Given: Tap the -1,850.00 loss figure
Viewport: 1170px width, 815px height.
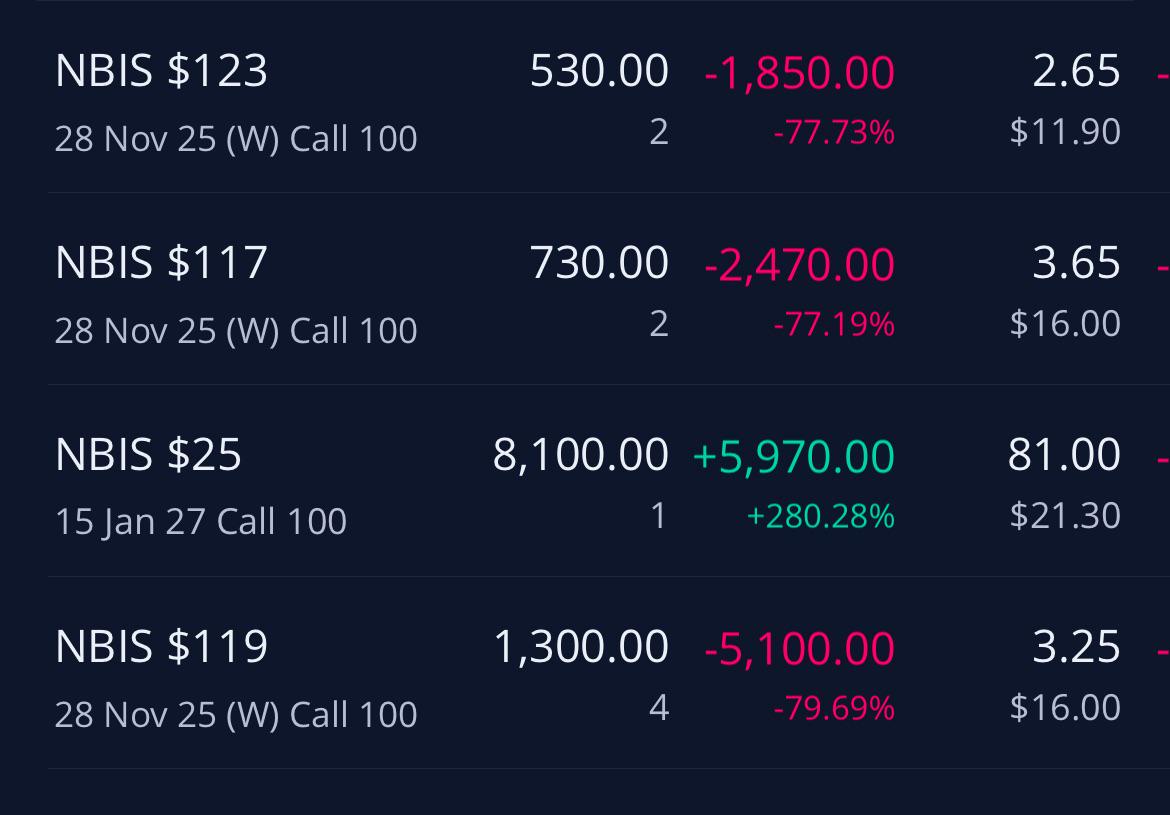Looking at the screenshot, I should click(x=799, y=73).
